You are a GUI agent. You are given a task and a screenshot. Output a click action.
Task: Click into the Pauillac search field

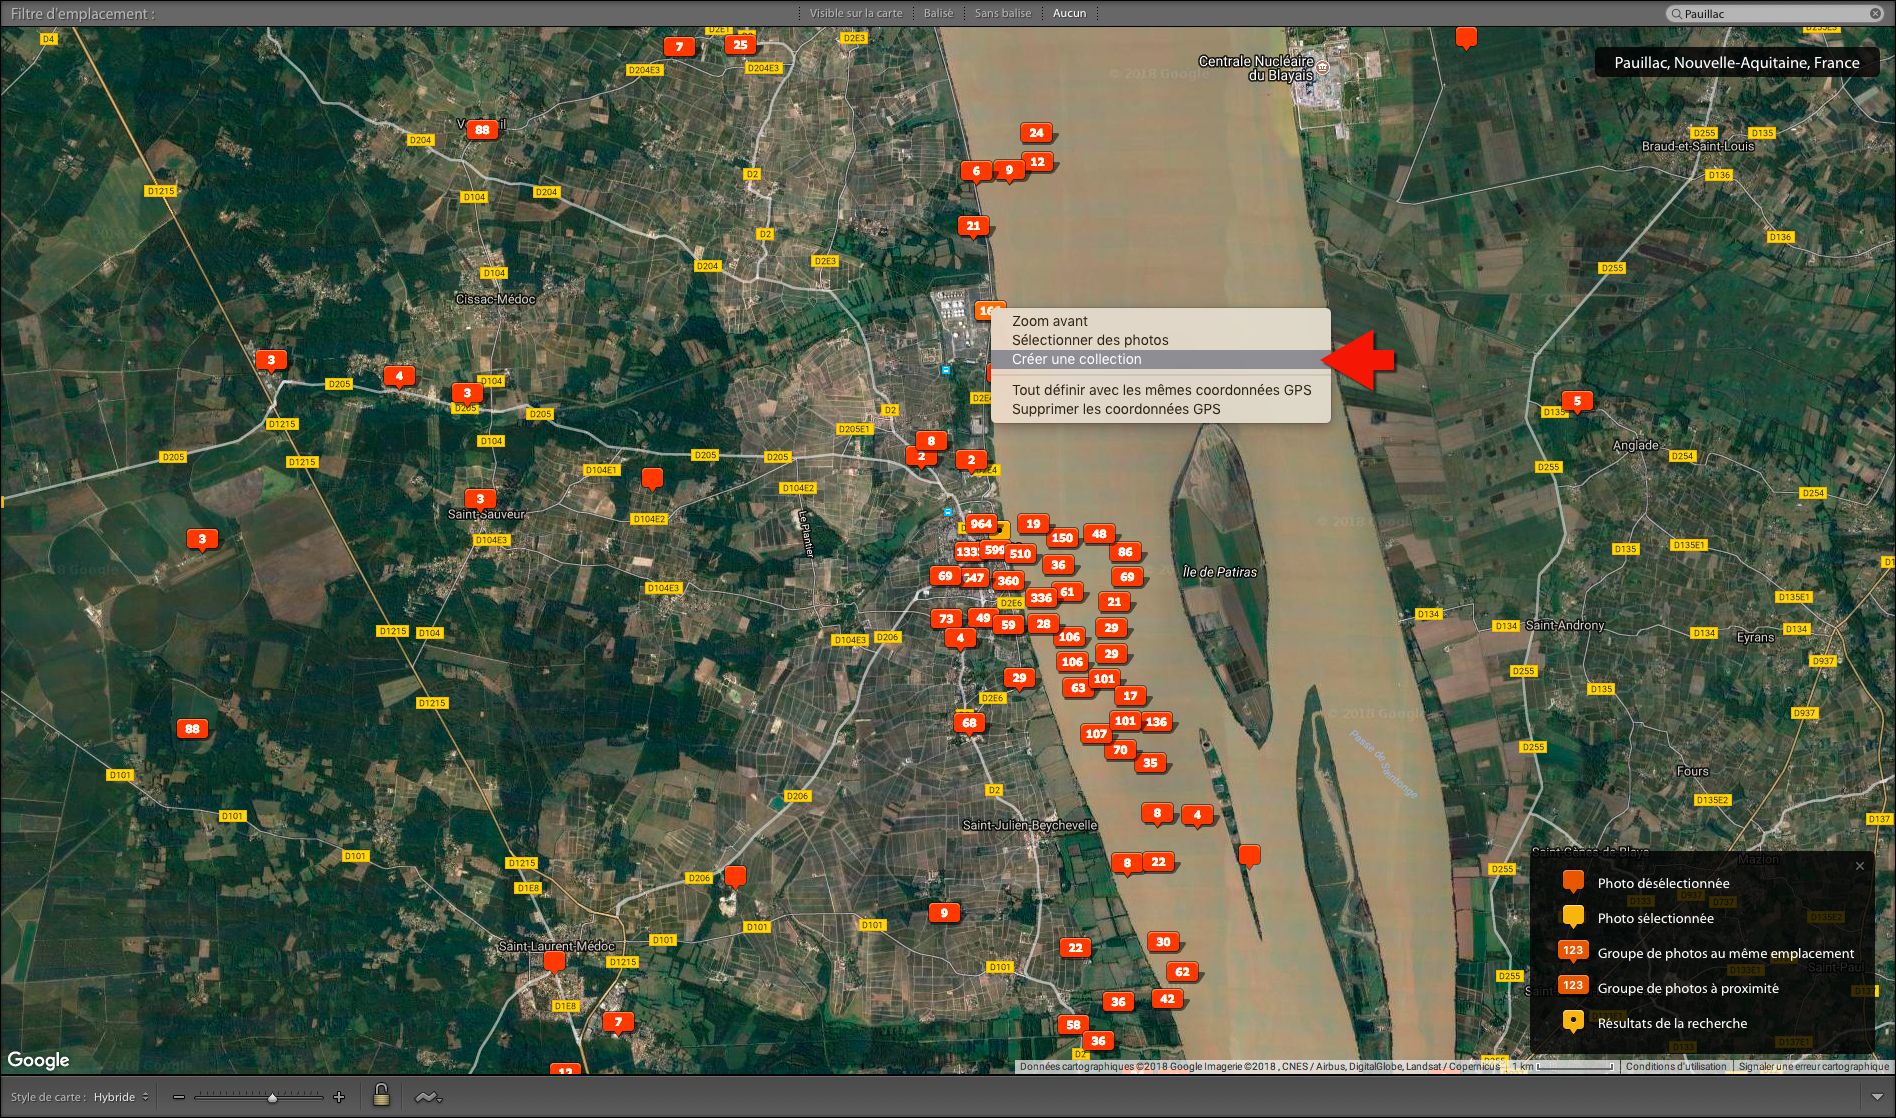[x=1775, y=13]
